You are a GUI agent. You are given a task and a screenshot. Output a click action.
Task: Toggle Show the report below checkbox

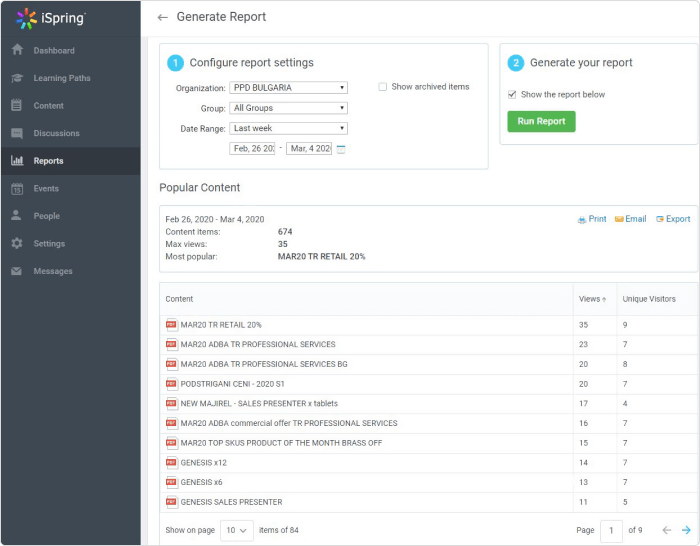513,95
